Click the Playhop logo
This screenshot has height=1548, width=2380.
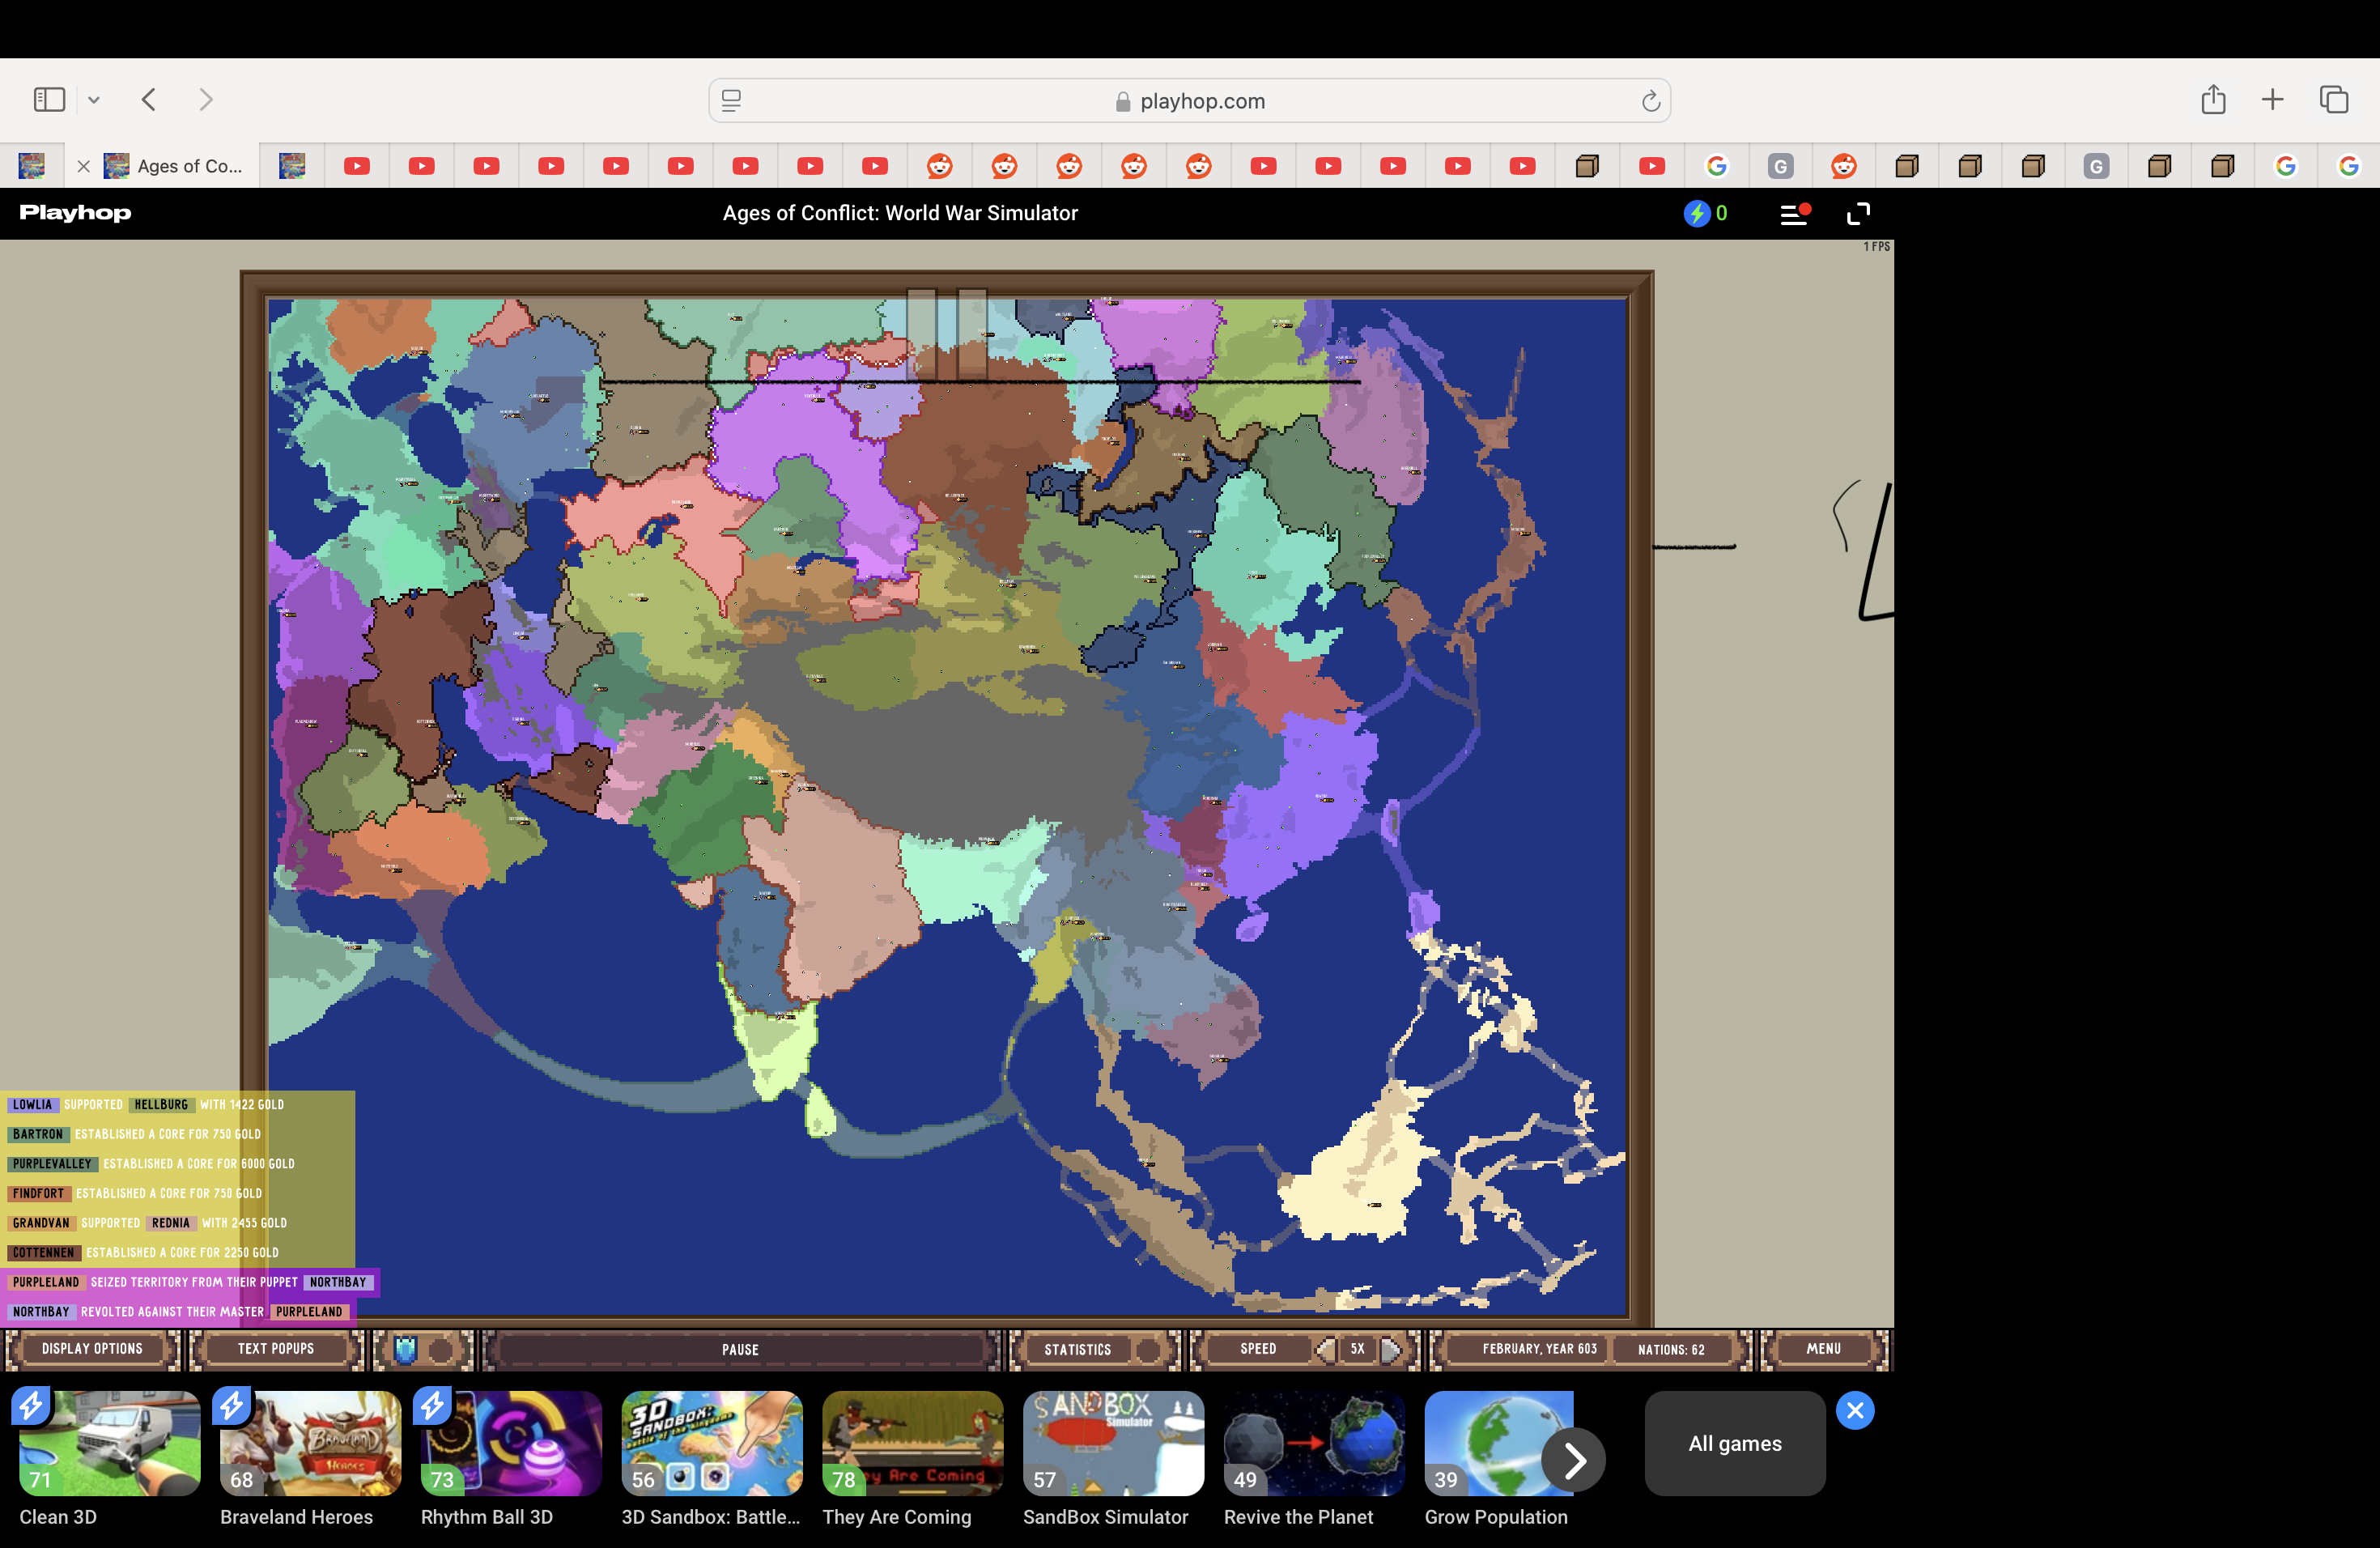(75, 212)
